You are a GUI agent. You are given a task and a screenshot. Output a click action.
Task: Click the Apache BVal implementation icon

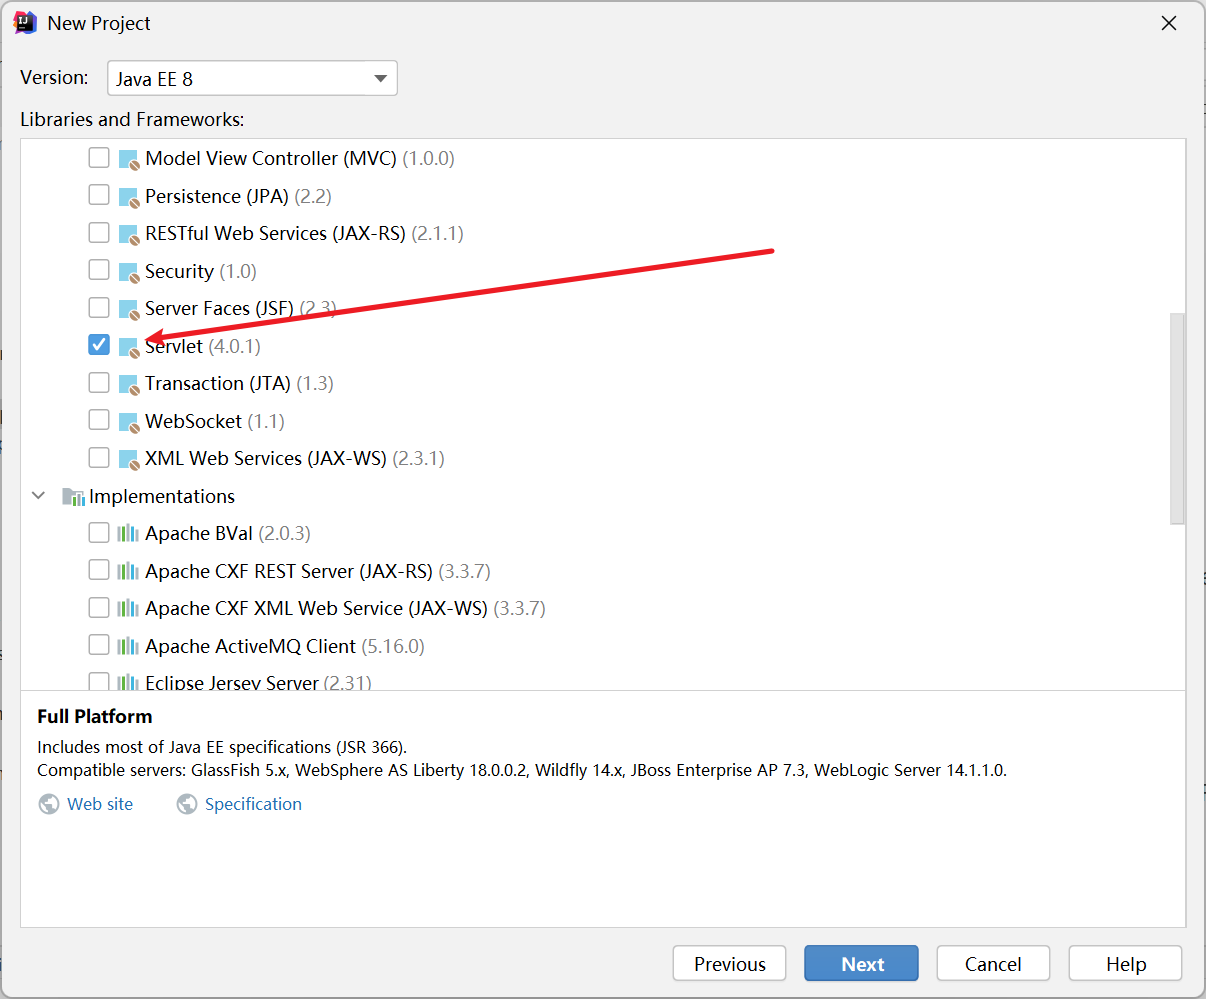tap(128, 534)
